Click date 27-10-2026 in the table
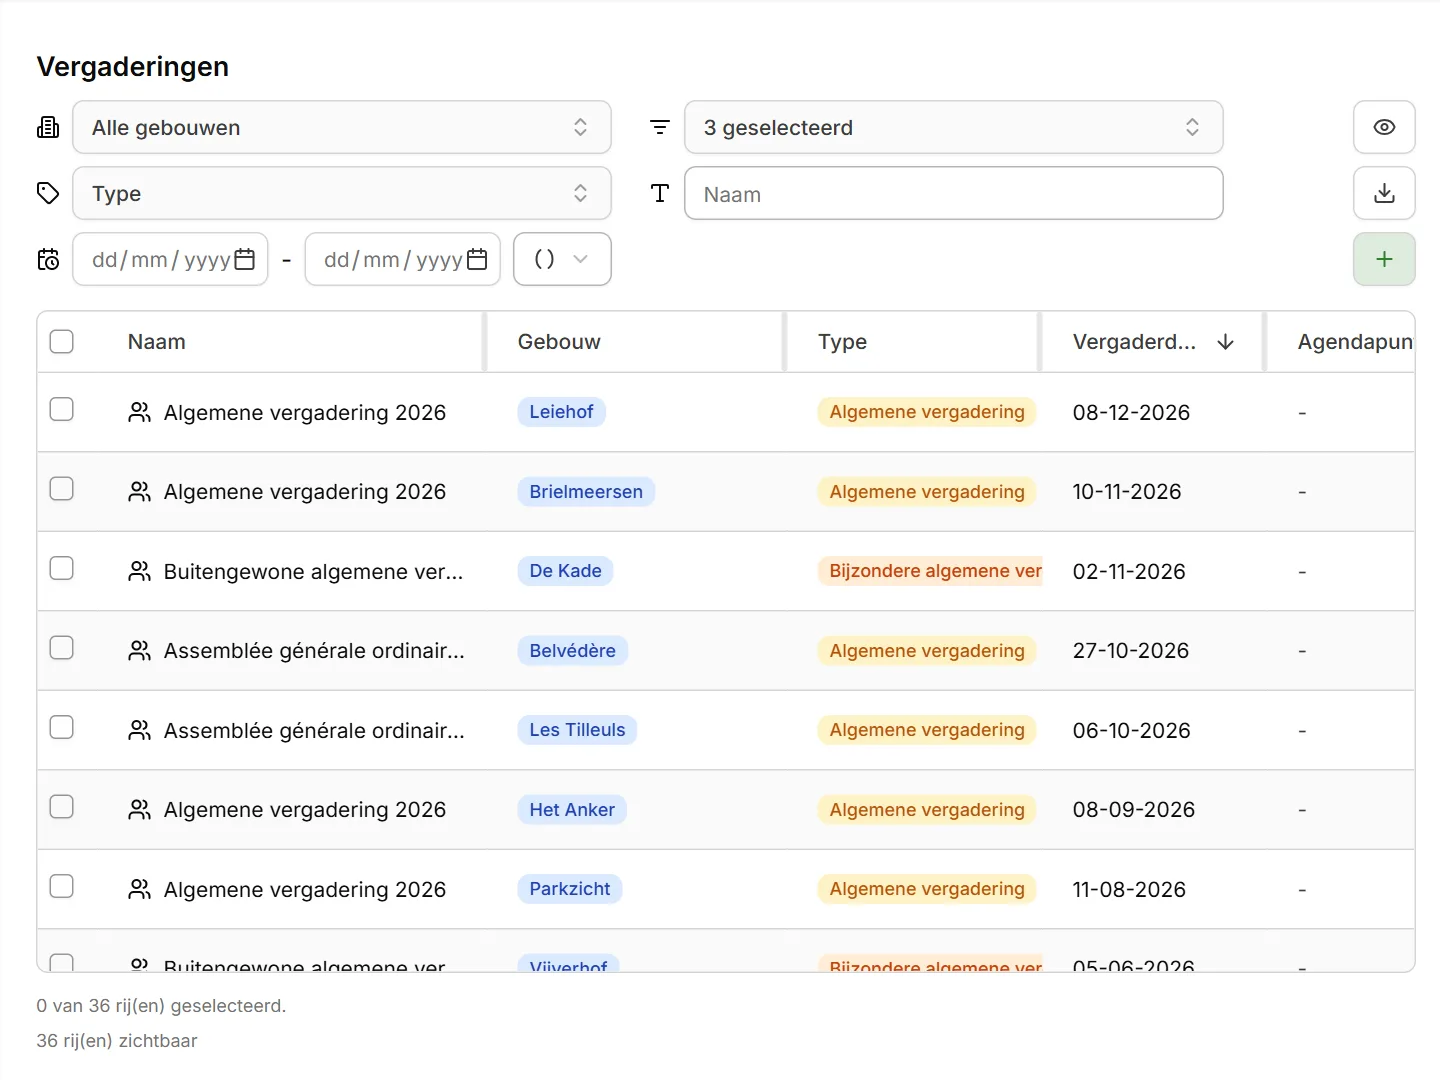 coord(1131,651)
